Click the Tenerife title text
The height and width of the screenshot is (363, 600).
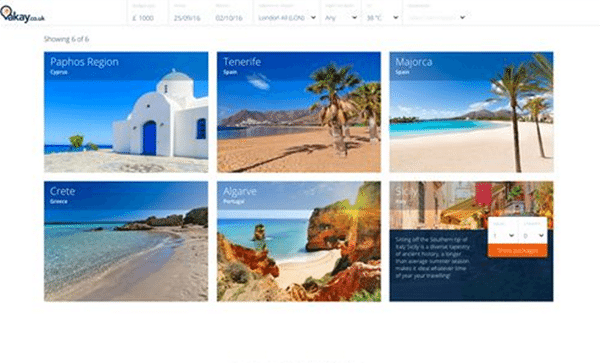242,62
